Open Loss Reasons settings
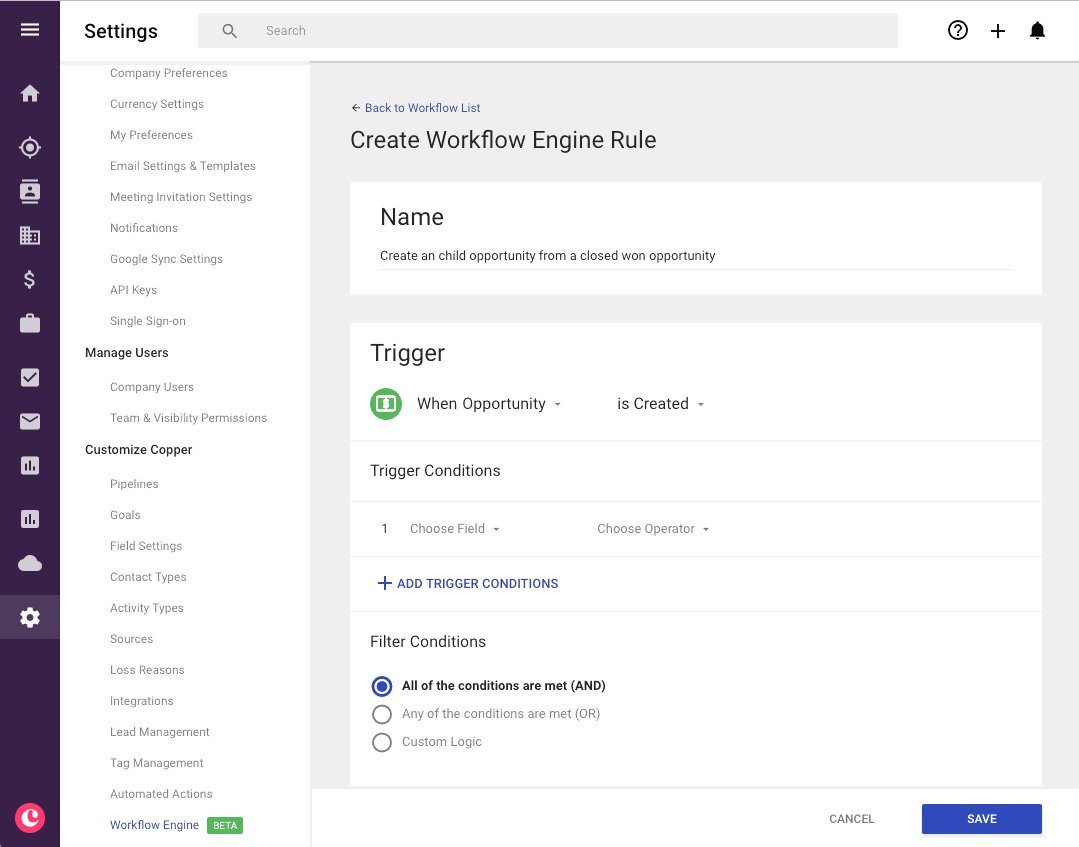The image size is (1079, 847). [147, 669]
